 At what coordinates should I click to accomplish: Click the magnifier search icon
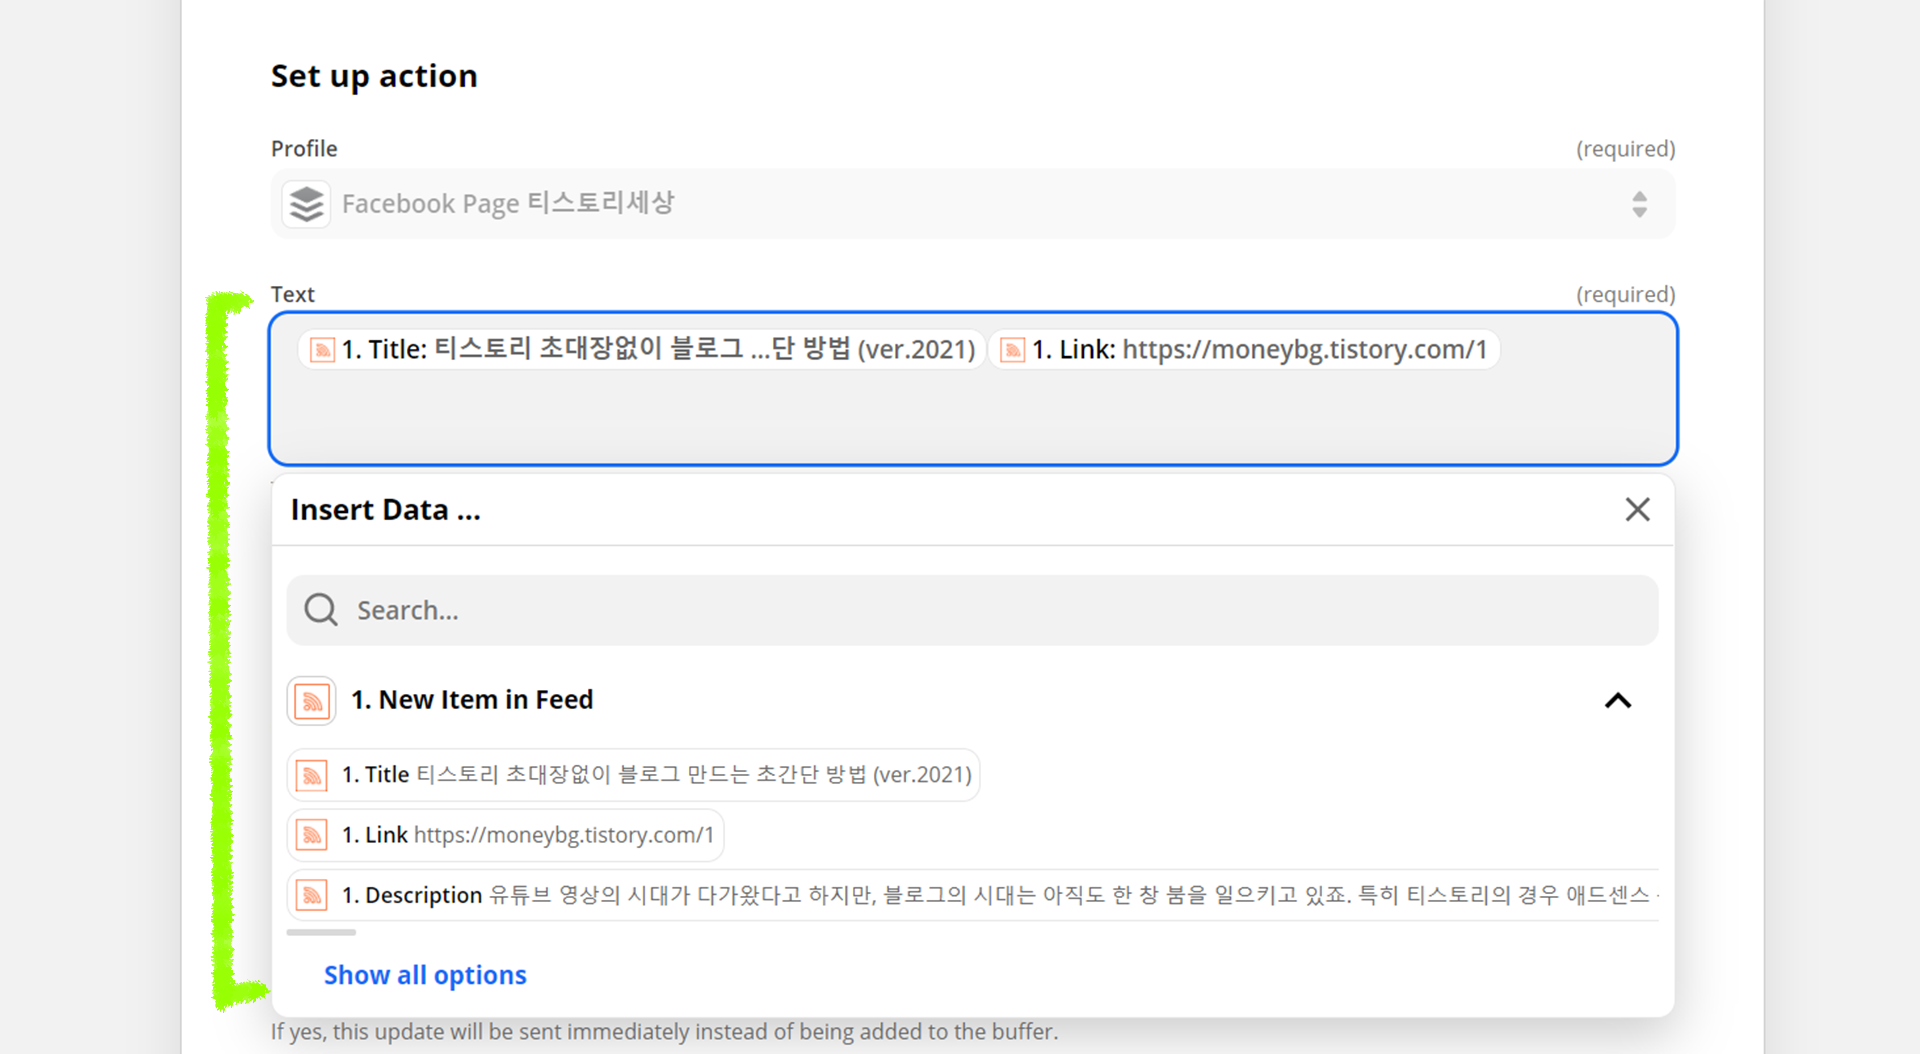point(321,609)
